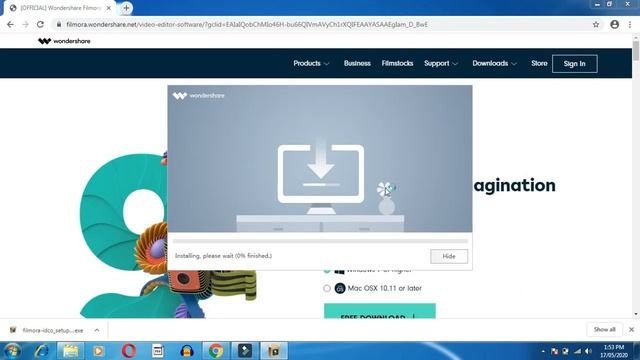The image size is (640, 360).
Task: Show all downloads
Action: pyautogui.click(x=604, y=329)
